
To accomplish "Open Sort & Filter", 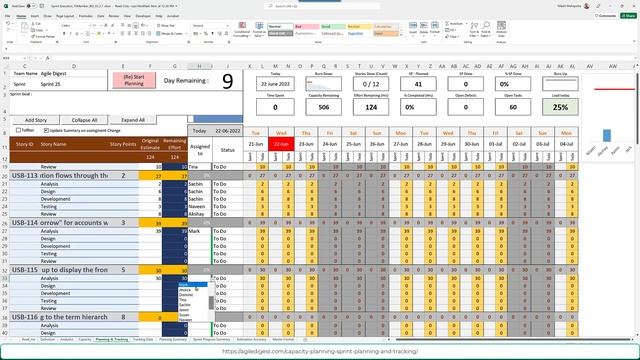I will pos(474,29).
